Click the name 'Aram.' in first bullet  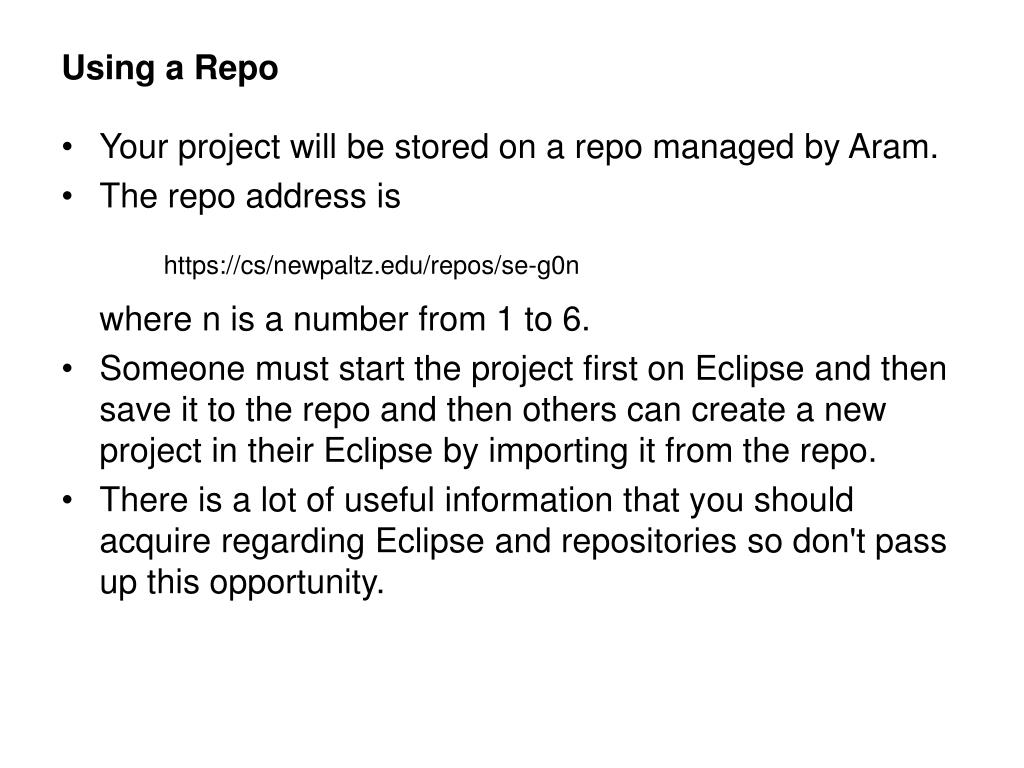(893, 146)
